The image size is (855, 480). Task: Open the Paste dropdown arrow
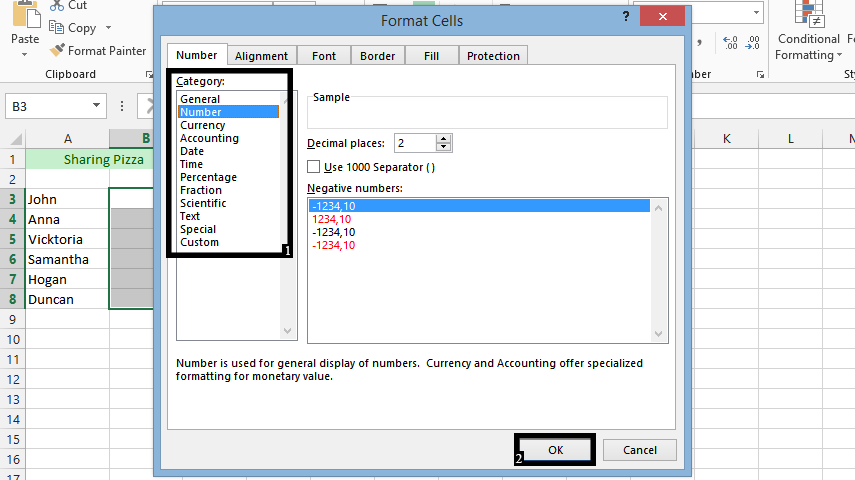(25, 54)
